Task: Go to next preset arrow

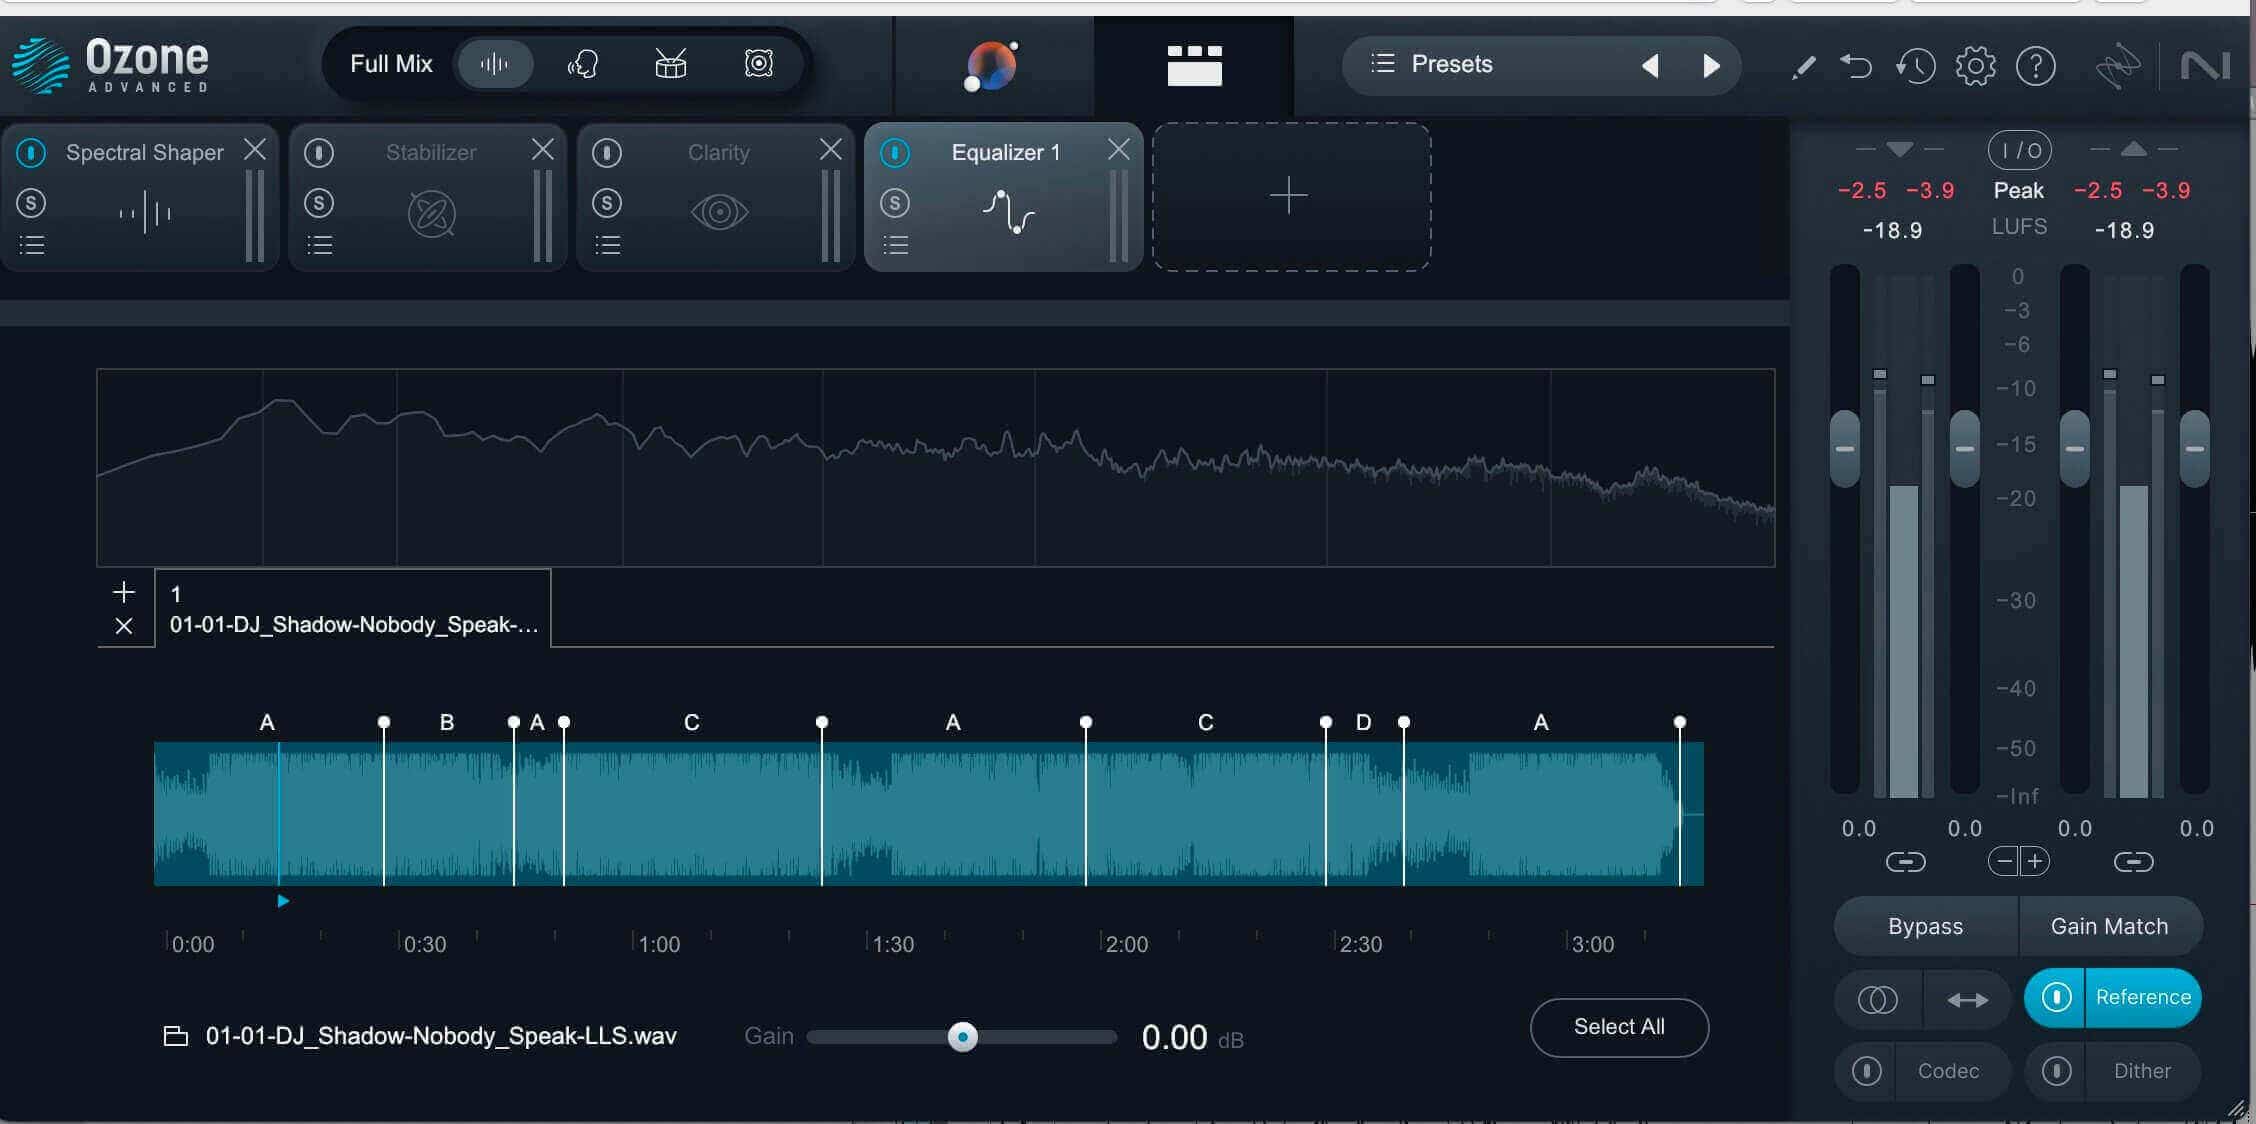Action: click(x=1711, y=66)
